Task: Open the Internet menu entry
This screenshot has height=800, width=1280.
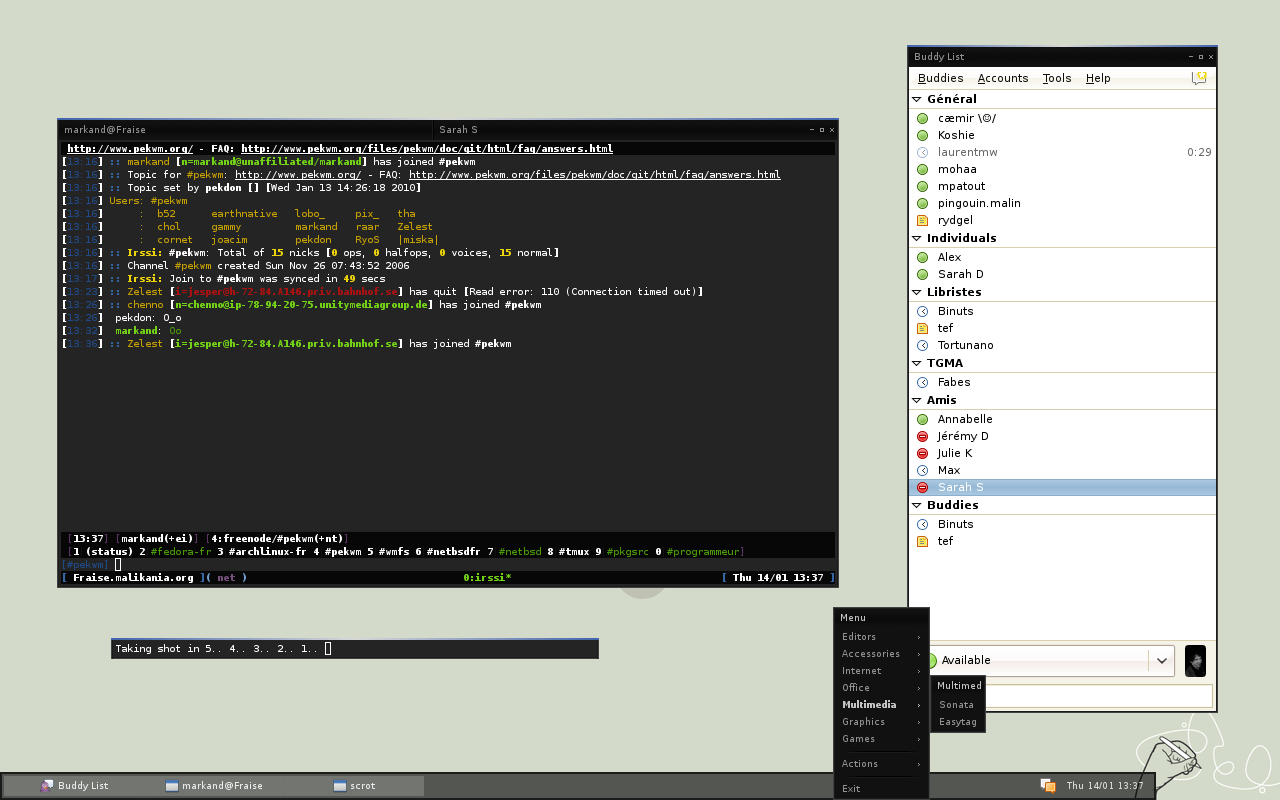Action: pyautogui.click(x=881, y=671)
